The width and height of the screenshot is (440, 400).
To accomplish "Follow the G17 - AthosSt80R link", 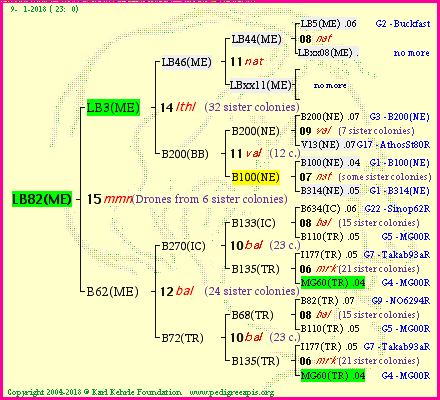I will coord(393,145).
